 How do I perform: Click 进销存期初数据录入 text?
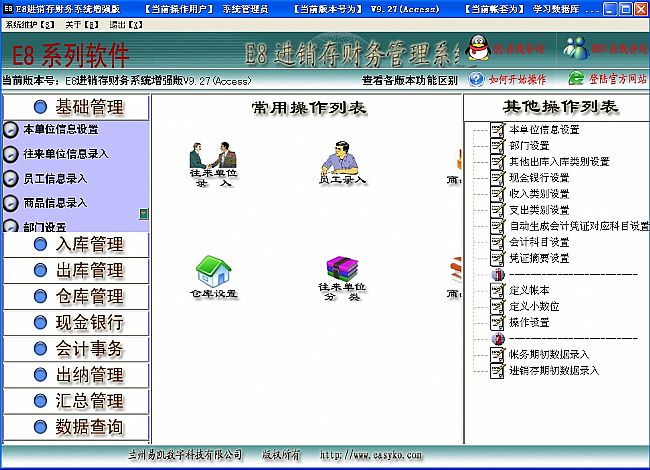coord(554,371)
